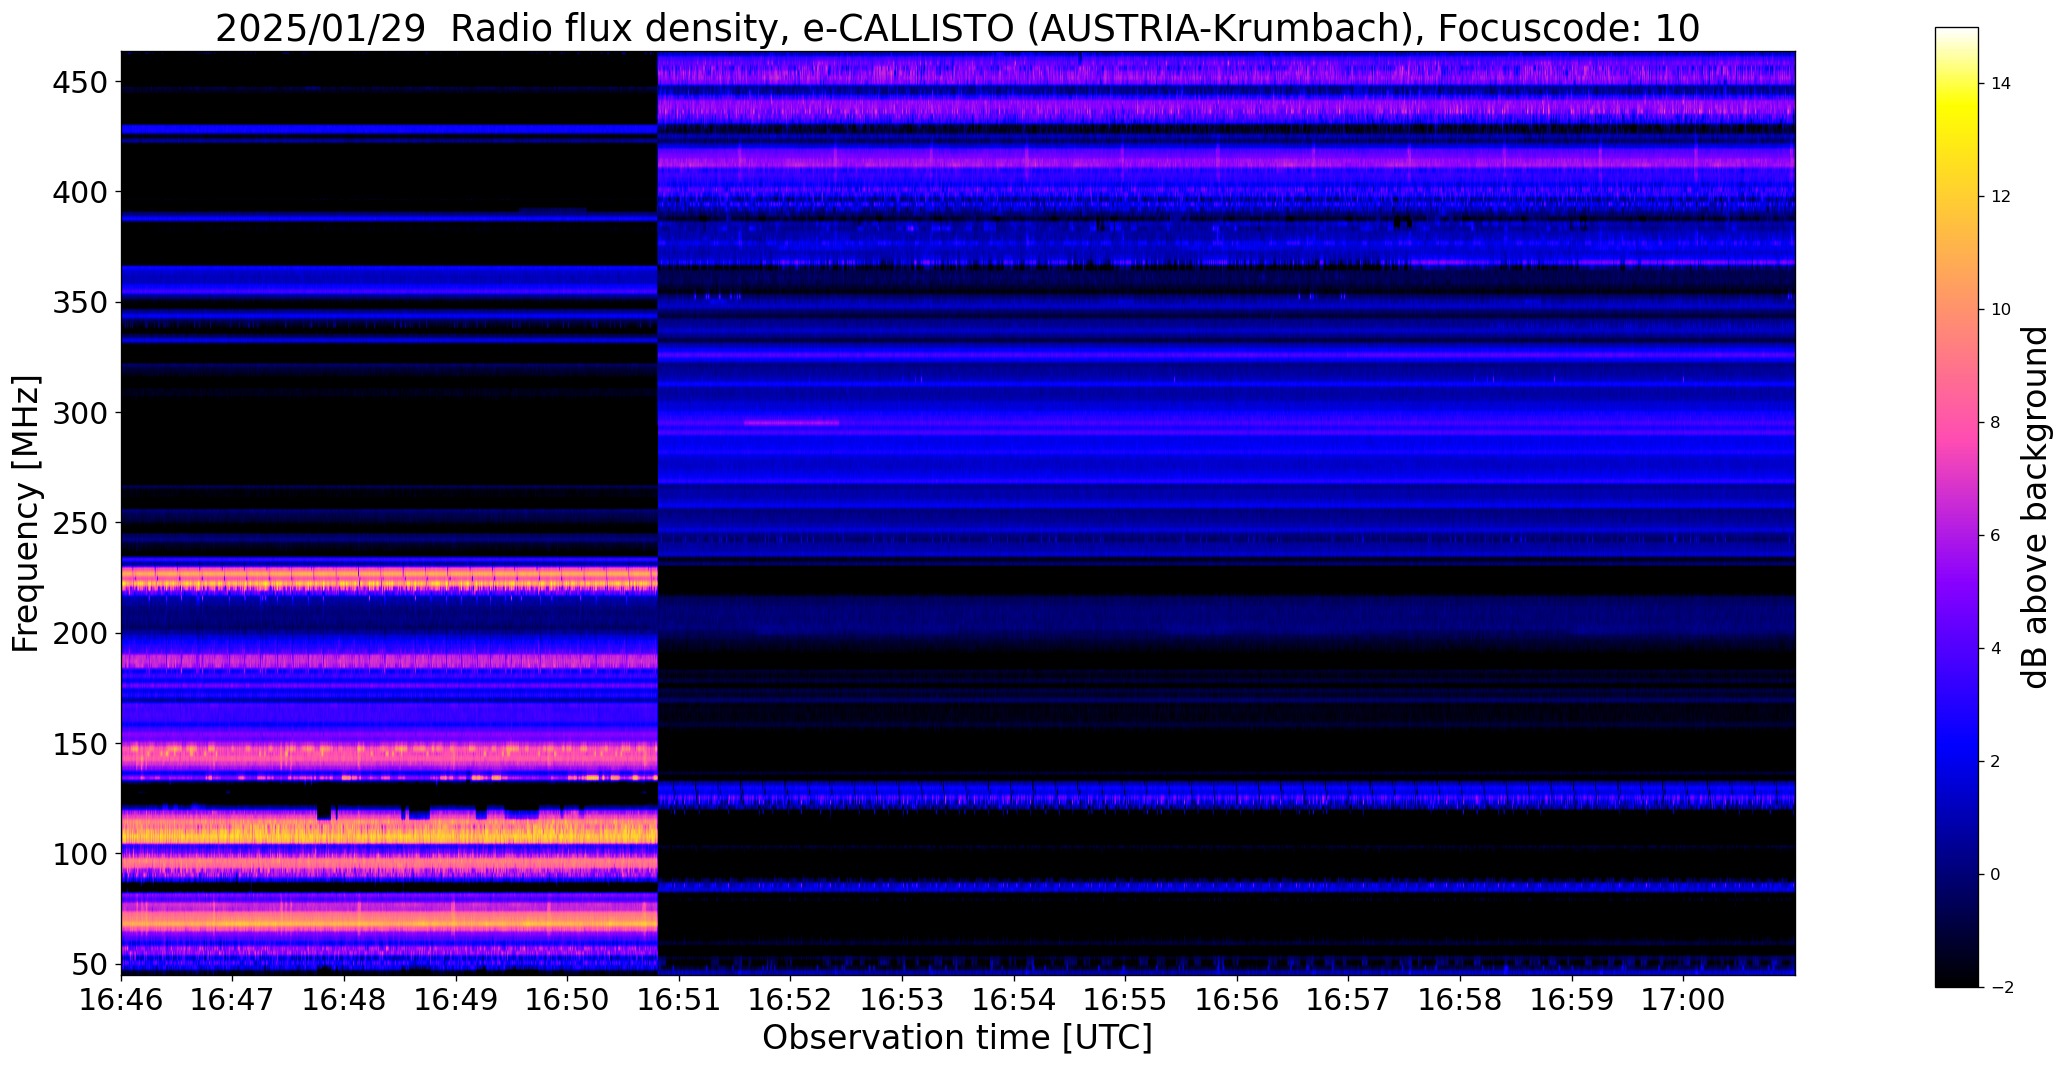
Task: Select the 16:49 time tick label
Action: [456, 1000]
